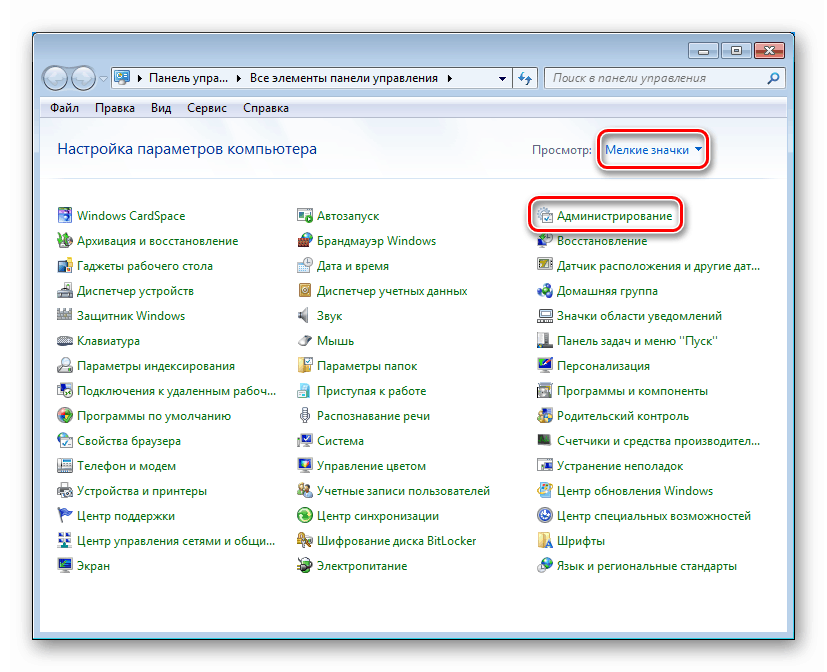The image size is (827, 672).
Task: Click the Параметры папок icon
Action: point(304,366)
